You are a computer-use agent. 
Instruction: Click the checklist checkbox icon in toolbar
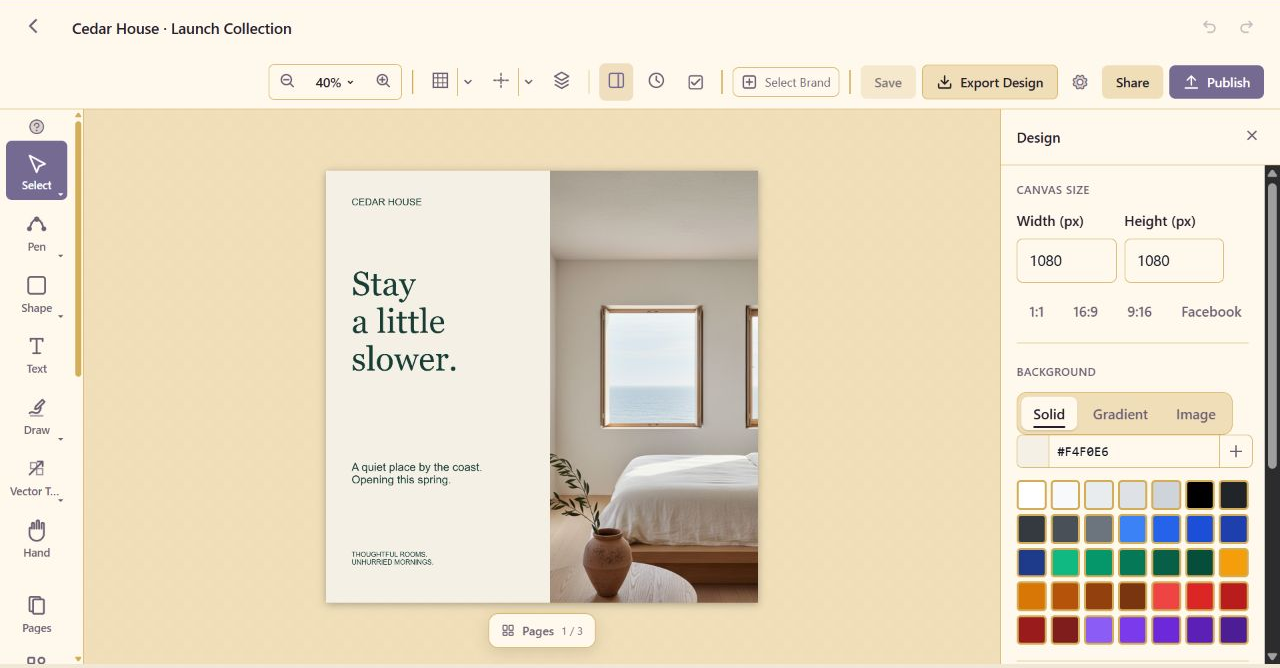696,82
